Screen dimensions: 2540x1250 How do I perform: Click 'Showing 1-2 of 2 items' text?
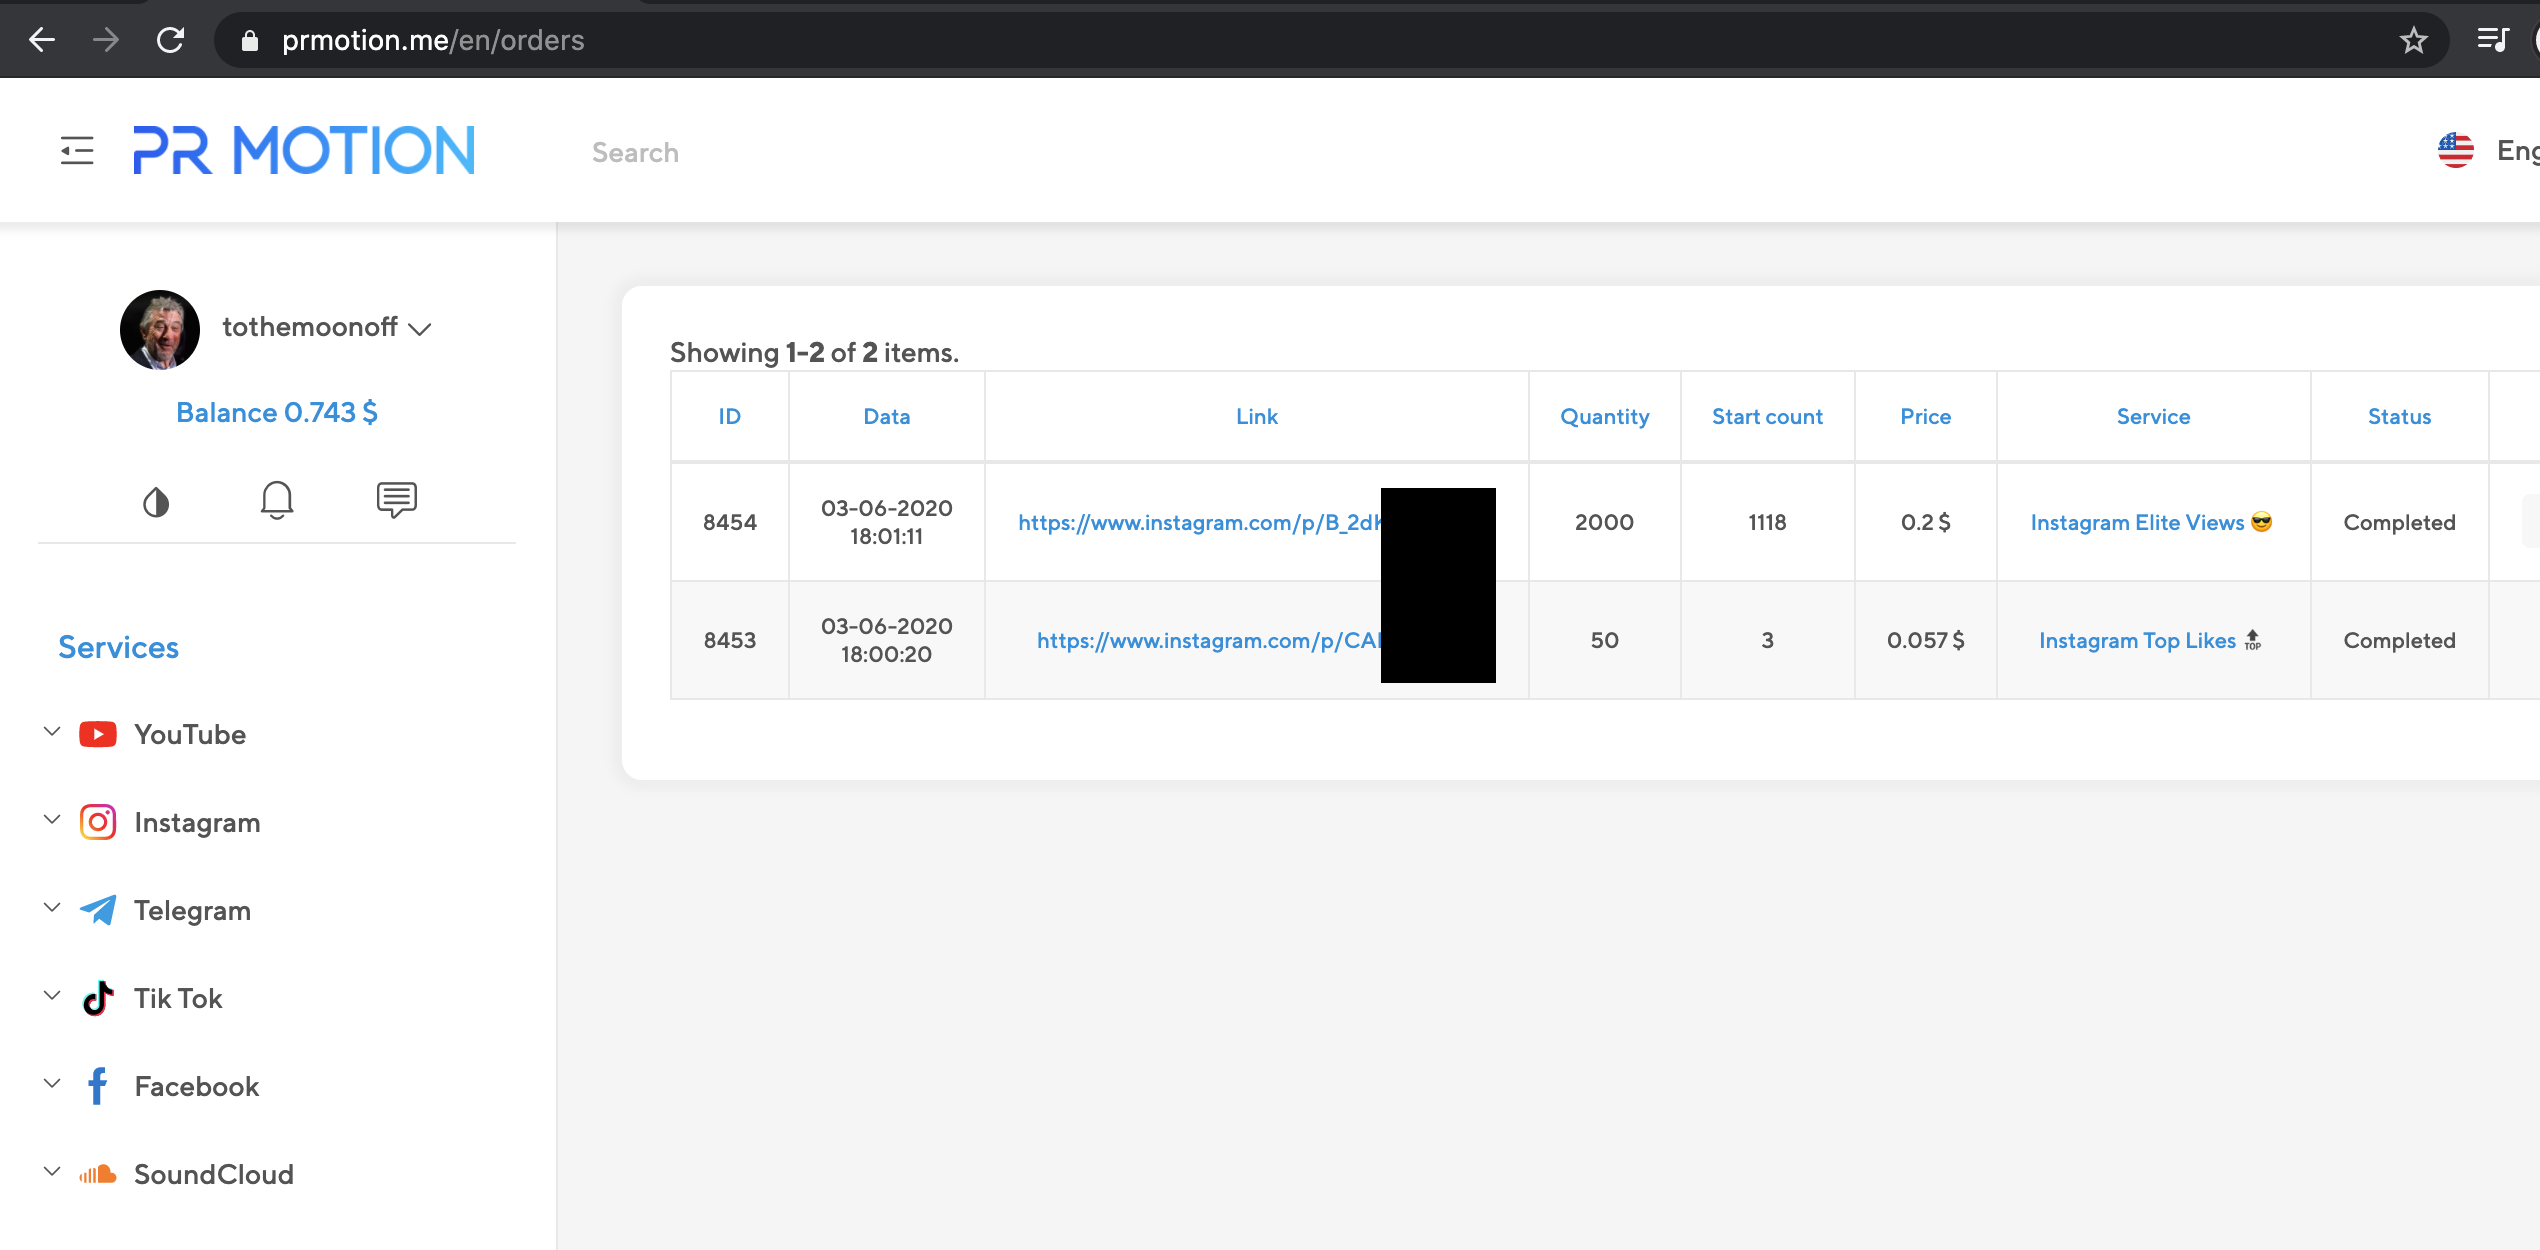814,352
